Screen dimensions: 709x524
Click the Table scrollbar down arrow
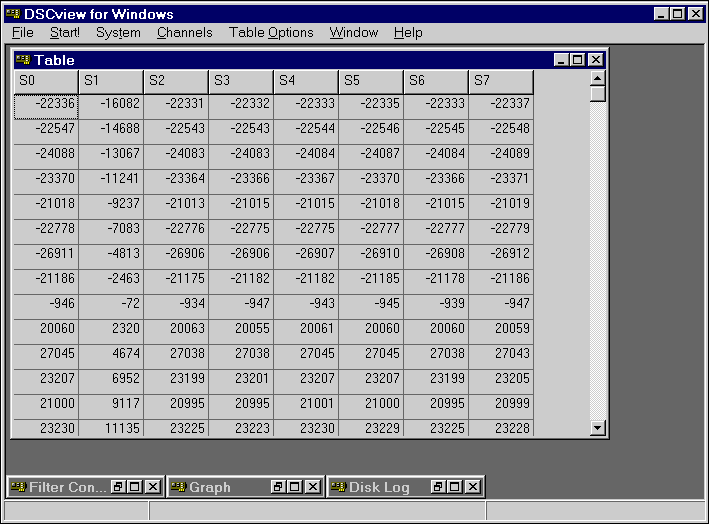click(x=598, y=428)
